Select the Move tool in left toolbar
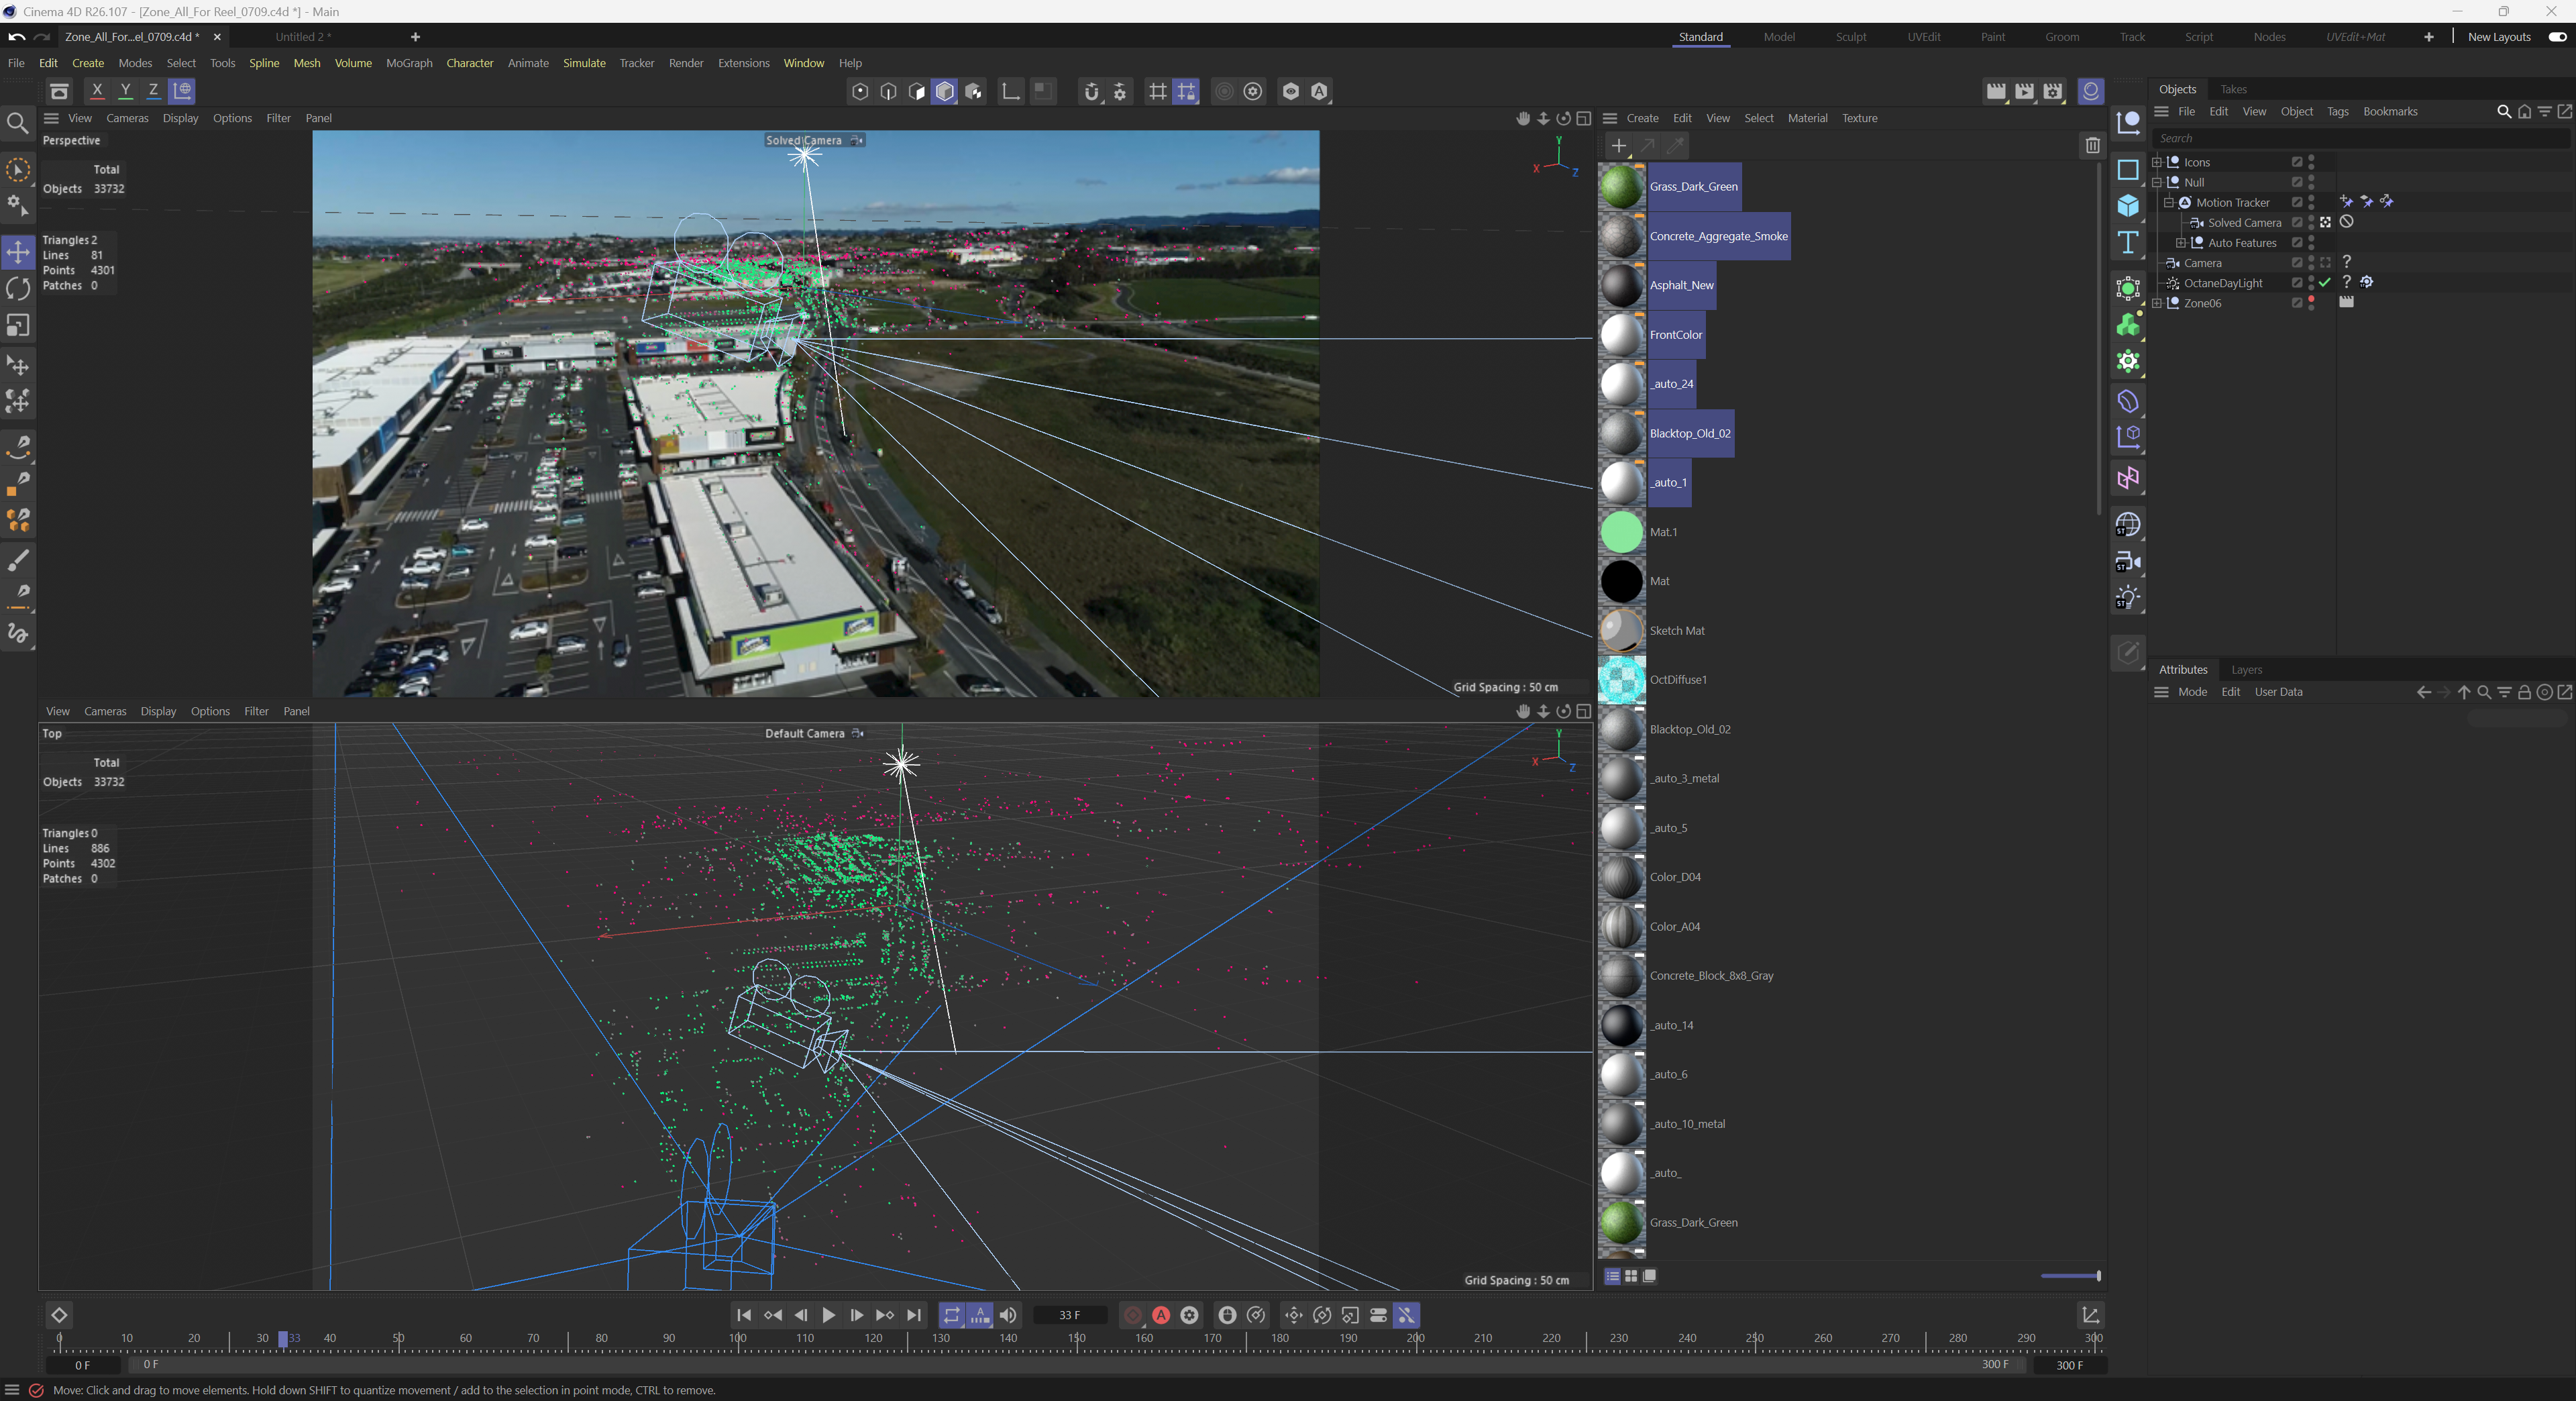This screenshot has width=2576, height=1401. [x=18, y=252]
